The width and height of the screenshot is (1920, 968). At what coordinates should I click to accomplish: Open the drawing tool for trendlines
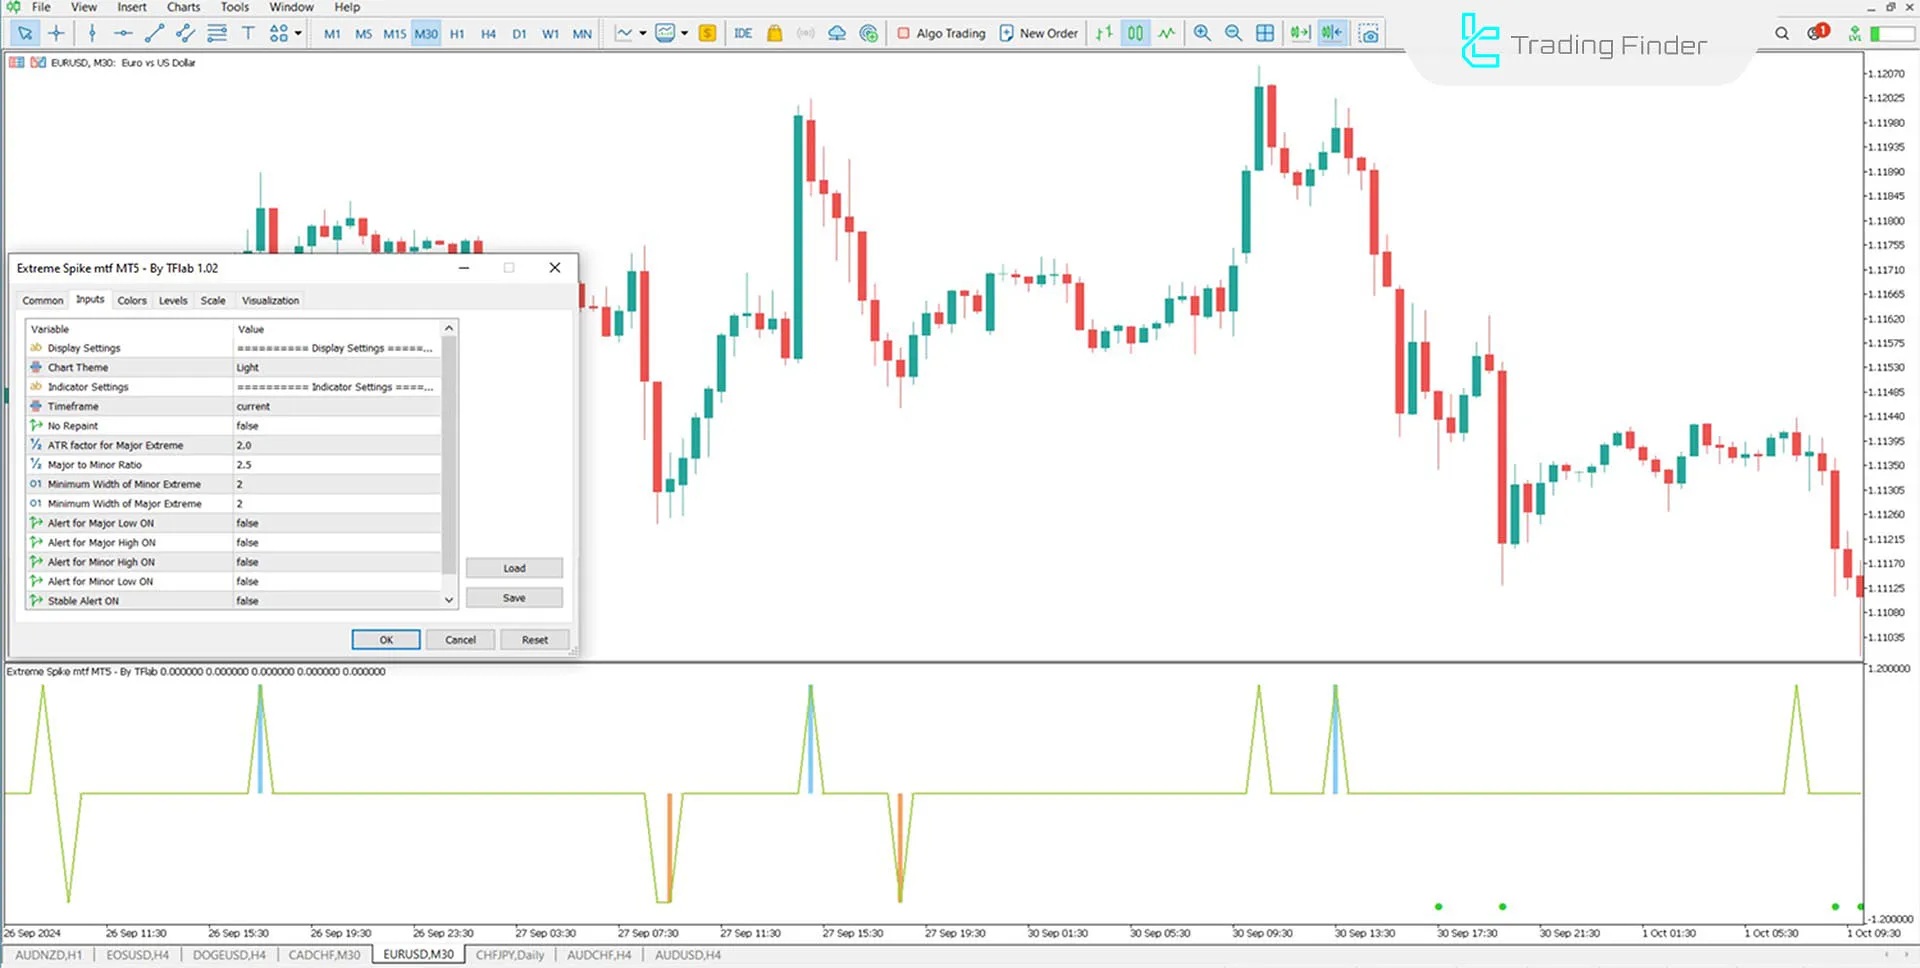(x=152, y=33)
